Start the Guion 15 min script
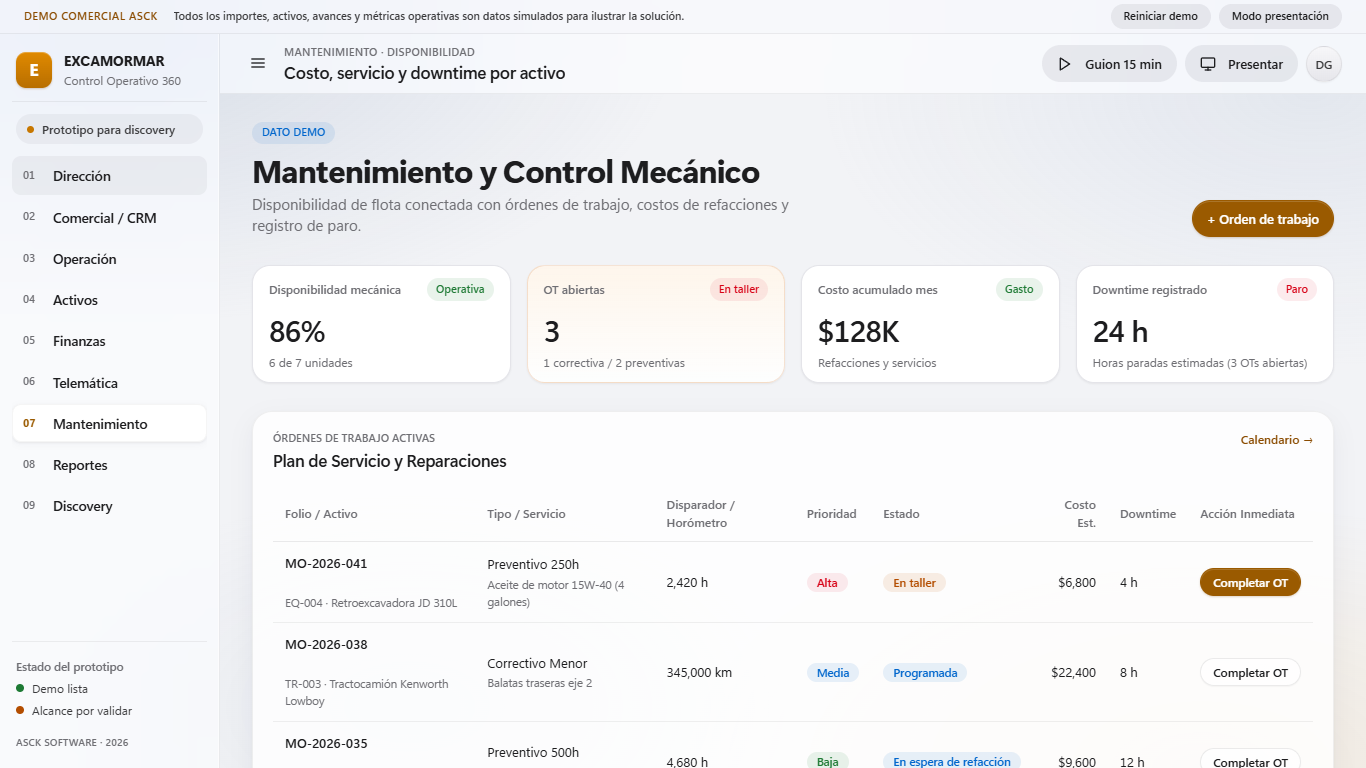The width and height of the screenshot is (1366, 768). point(1109,64)
